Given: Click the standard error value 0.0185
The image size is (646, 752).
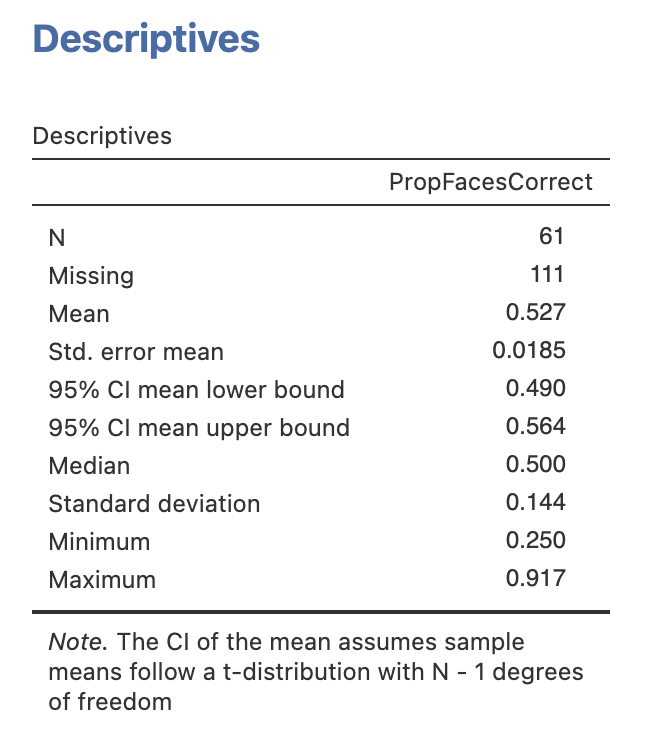Looking at the screenshot, I should click(x=529, y=350).
